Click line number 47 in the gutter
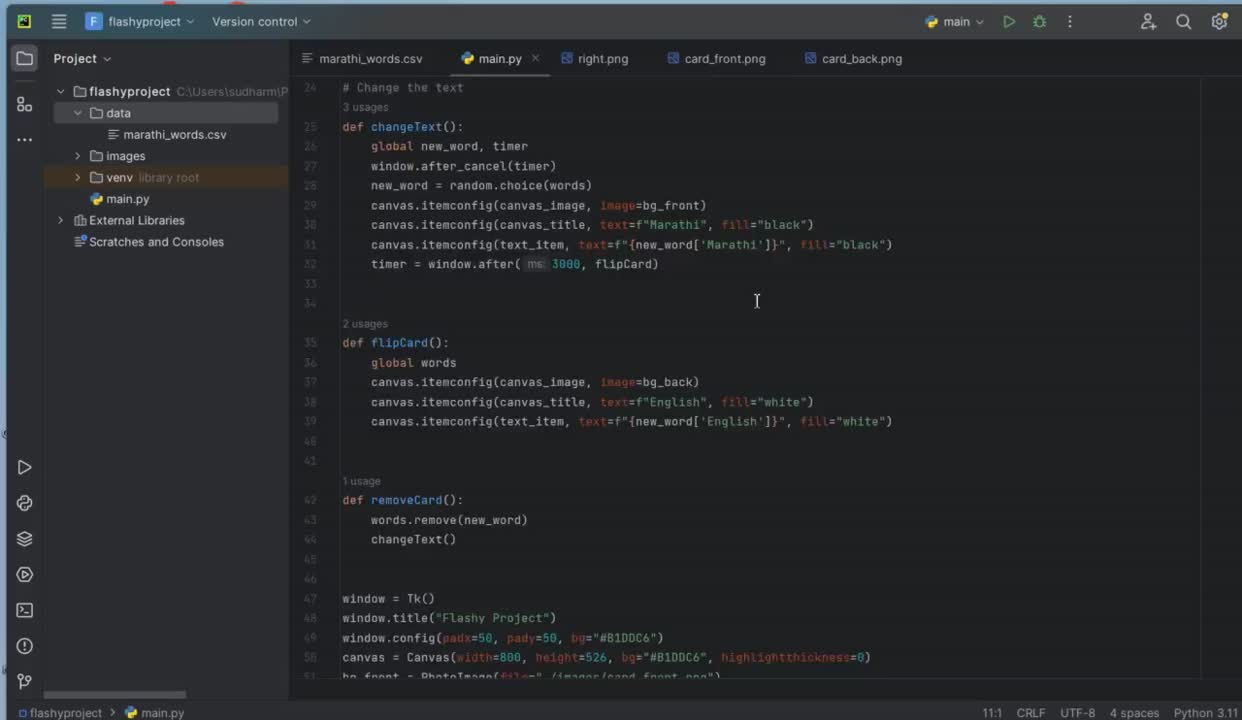 coord(310,599)
